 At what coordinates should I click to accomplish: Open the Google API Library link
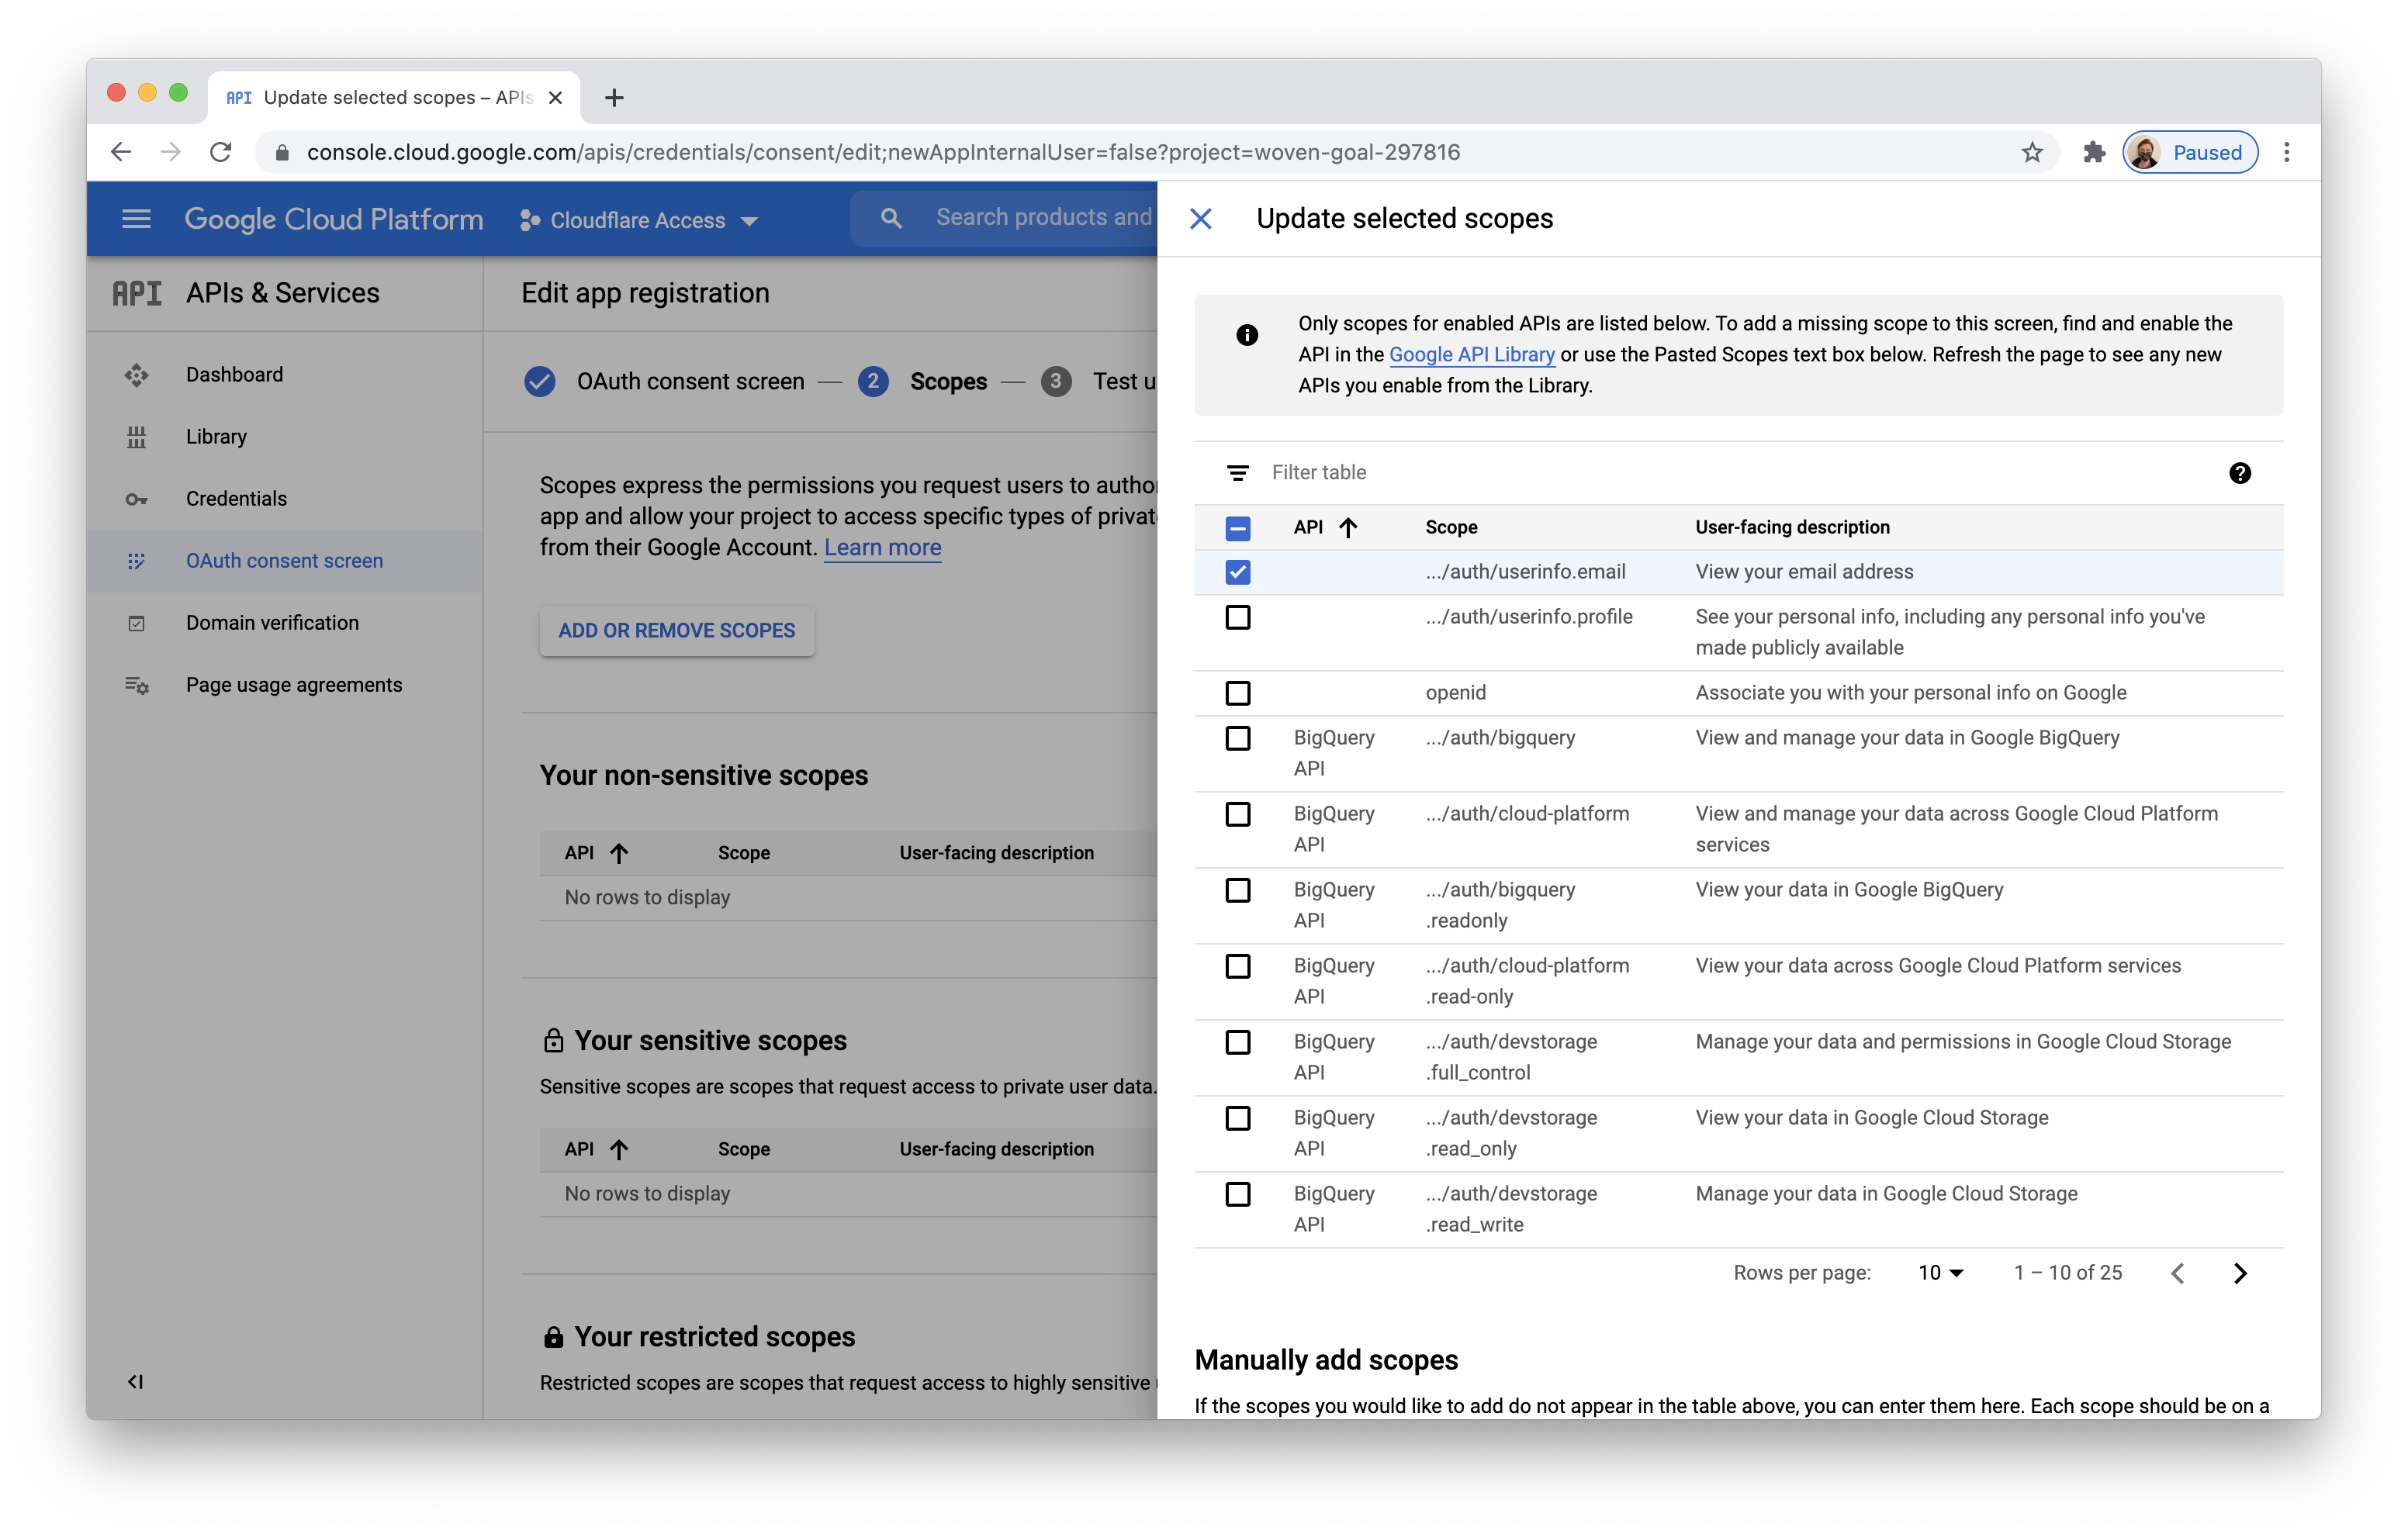pyautogui.click(x=1471, y=355)
